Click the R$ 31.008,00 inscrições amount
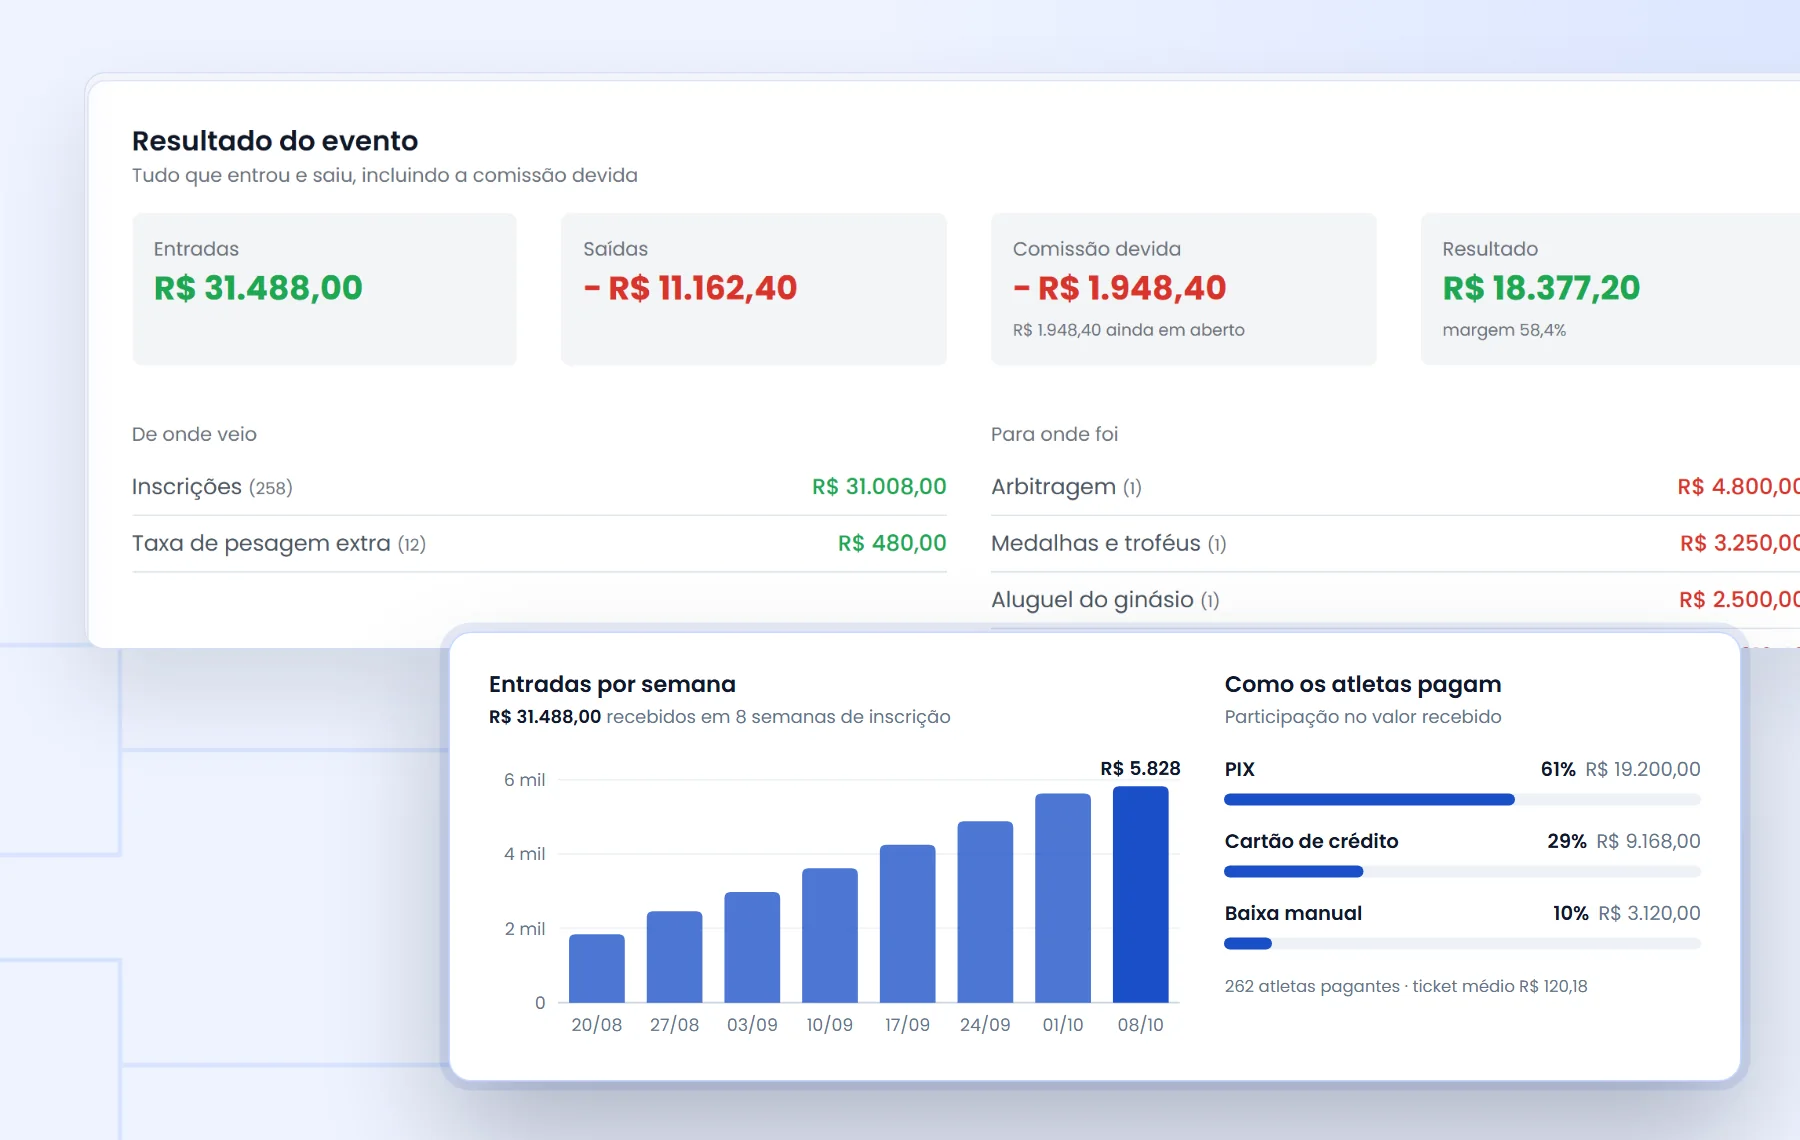 coord(879,487)
